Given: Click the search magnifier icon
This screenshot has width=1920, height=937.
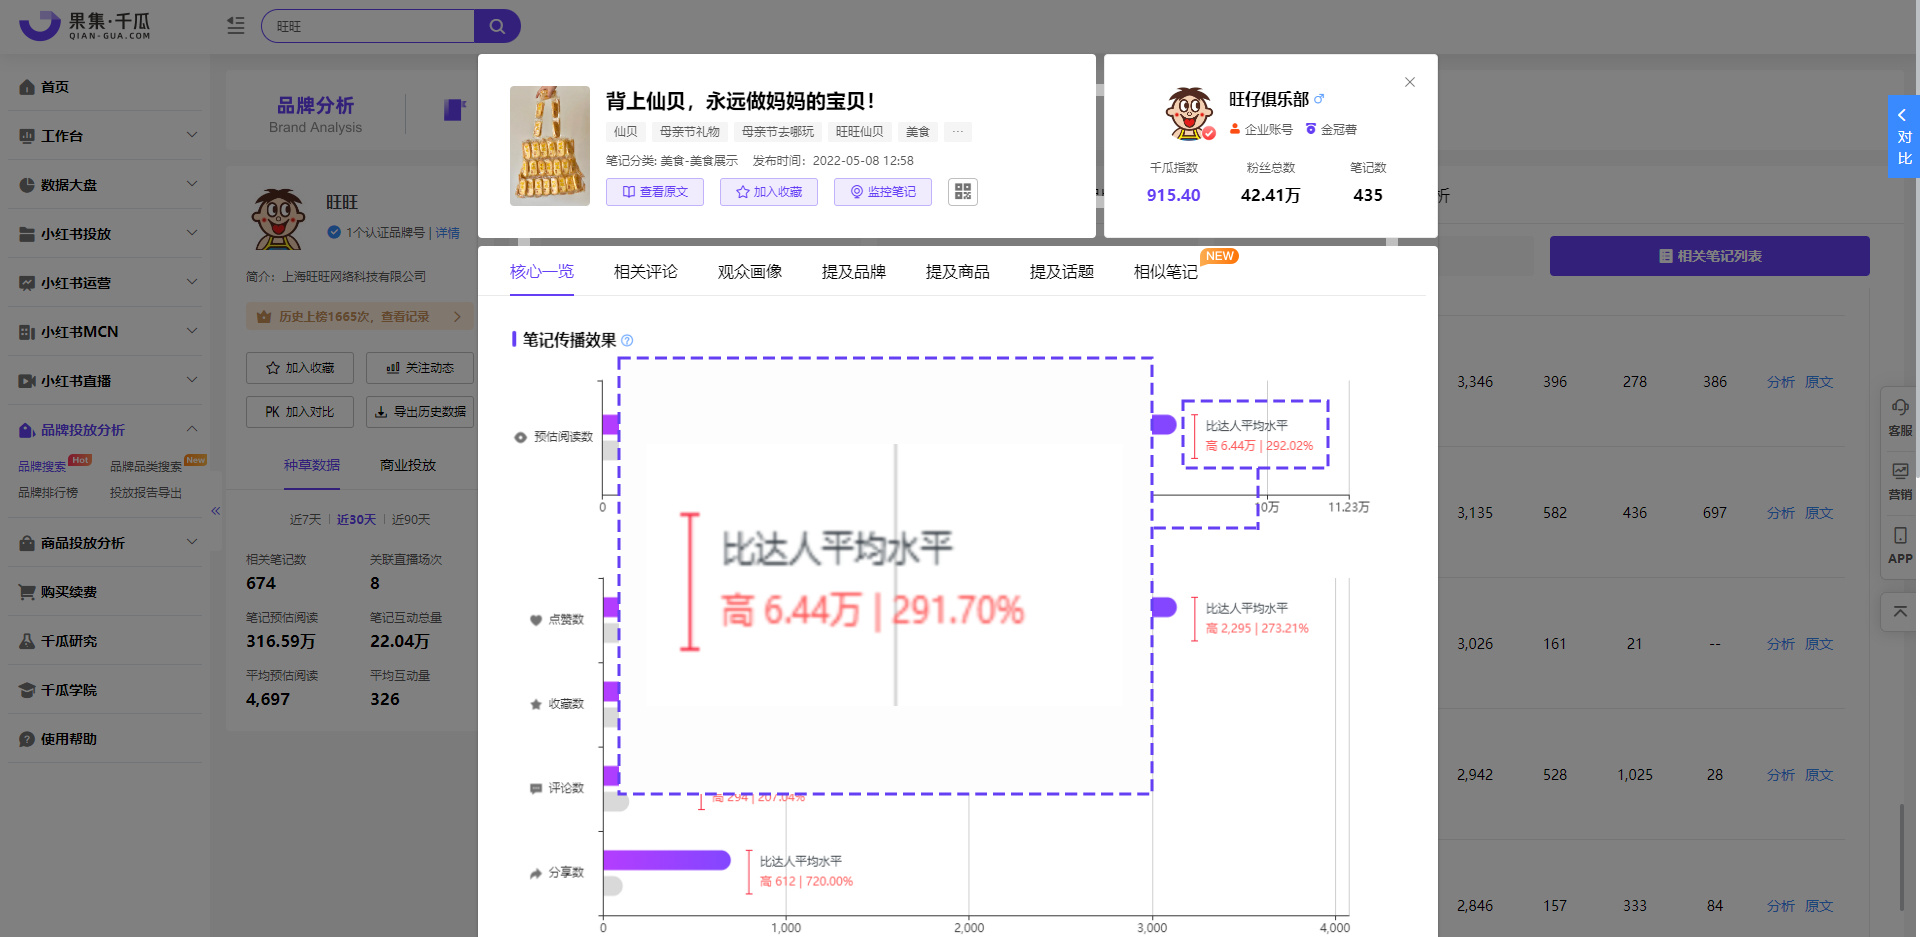Looking at the screenshot, I should (497, 25).
